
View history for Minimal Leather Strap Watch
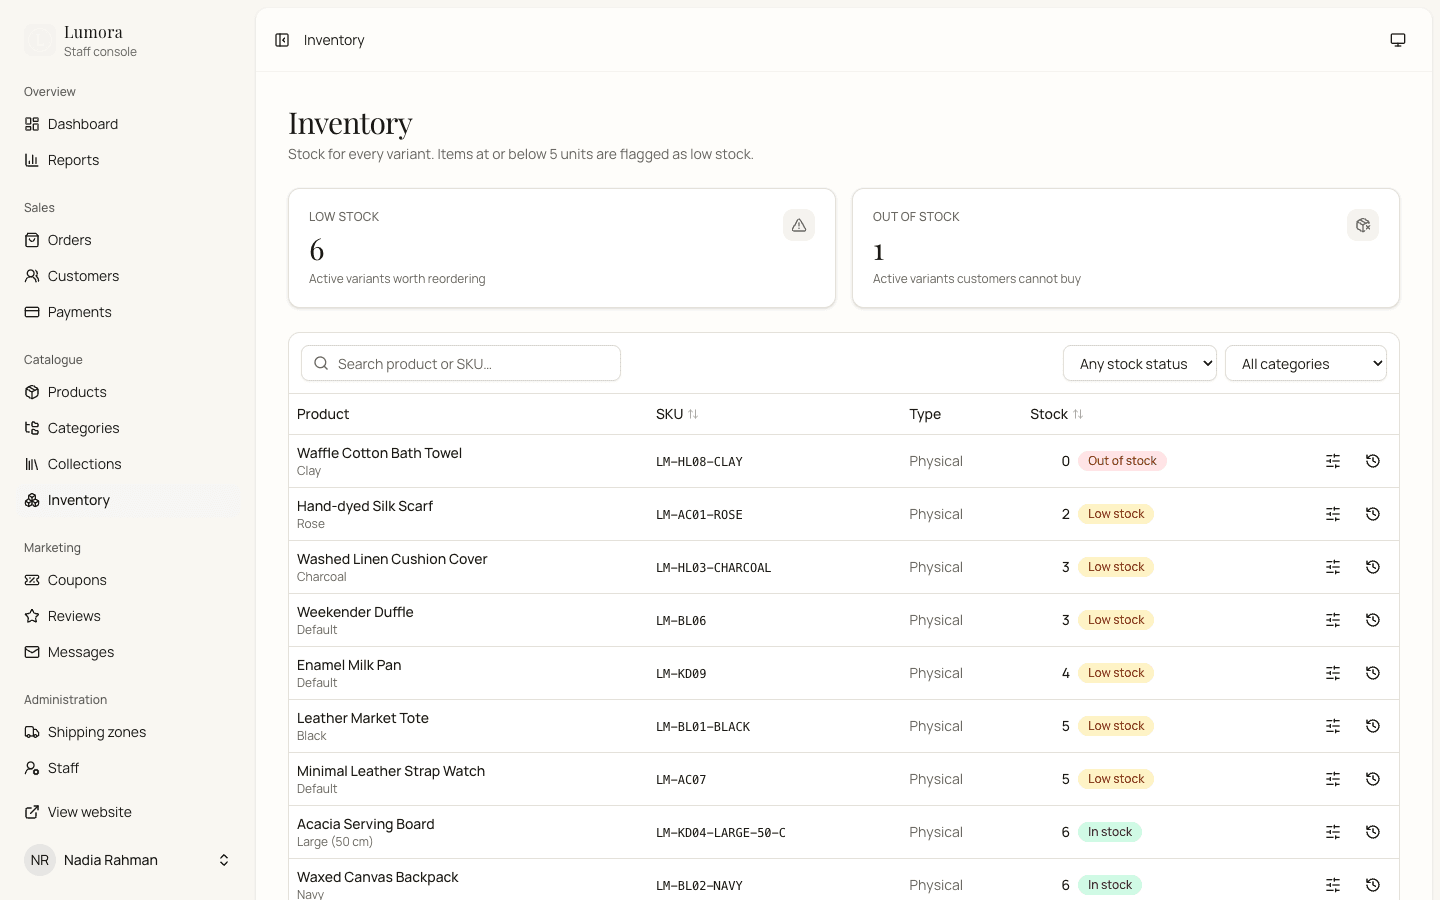click(x=1373, y=779)
